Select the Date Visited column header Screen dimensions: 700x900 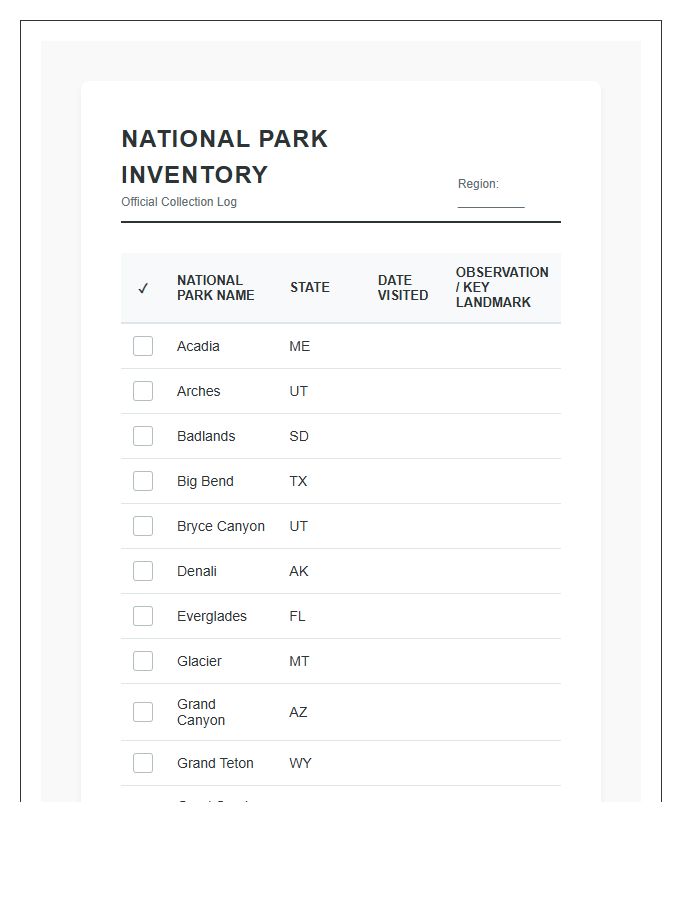(403, 288)
